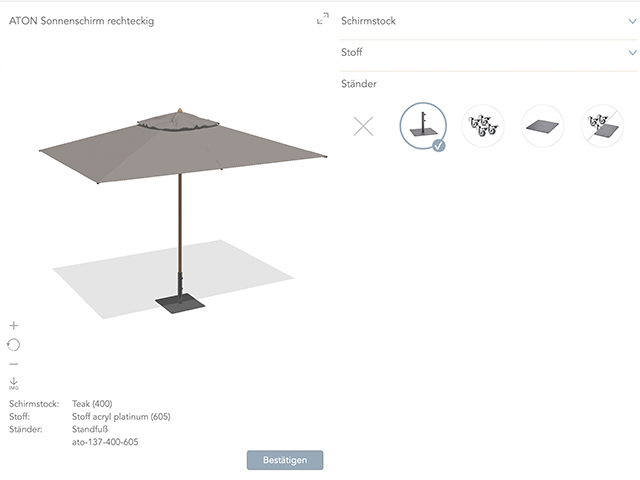The image size is (640, 480).
Task: Expand the Schirmstock chevron
Action: (x=631, y=20)
